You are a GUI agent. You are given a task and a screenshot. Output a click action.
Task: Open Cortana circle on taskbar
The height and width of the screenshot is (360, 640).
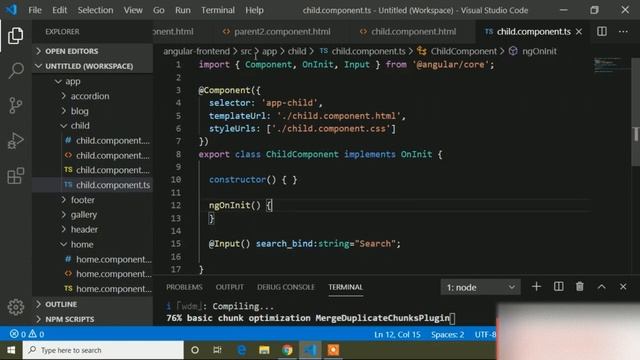pyautogui.click(x=195, y=350)
